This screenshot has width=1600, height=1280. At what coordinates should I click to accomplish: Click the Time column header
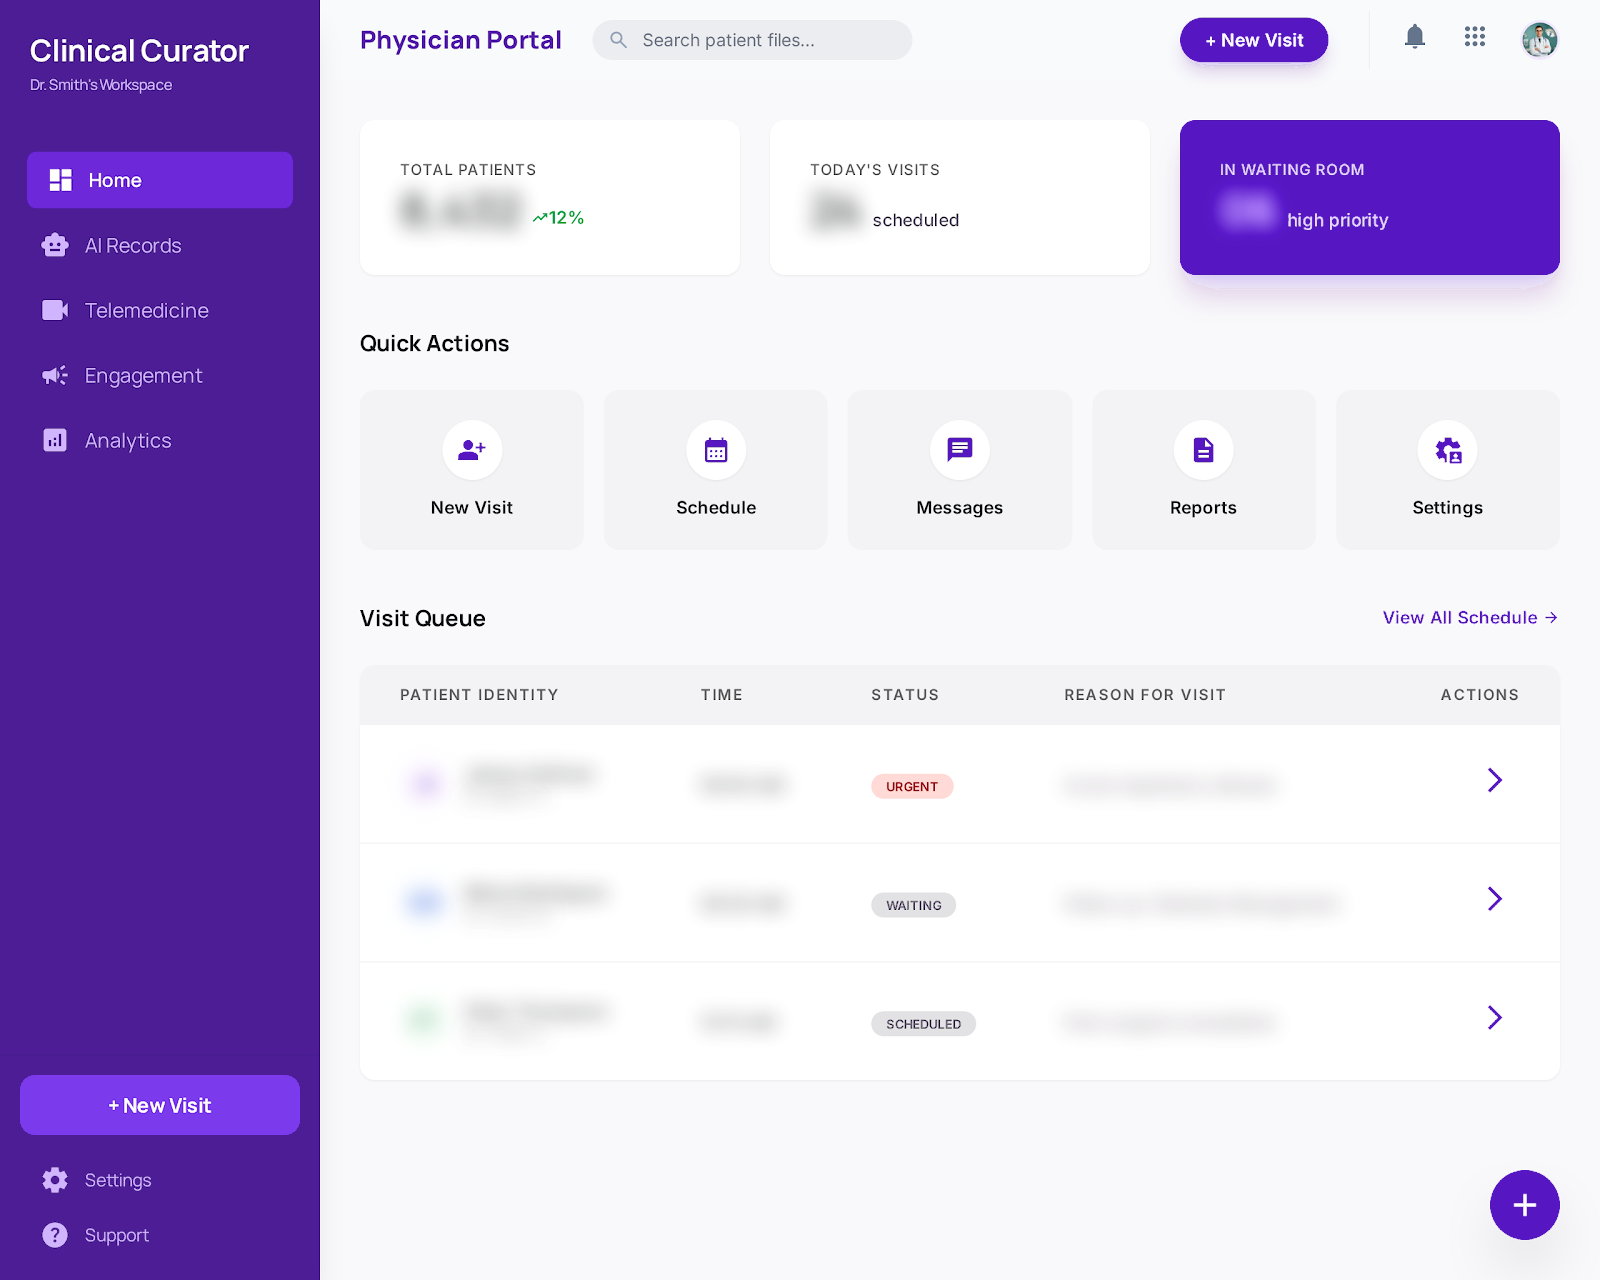[x=722, y=695]
